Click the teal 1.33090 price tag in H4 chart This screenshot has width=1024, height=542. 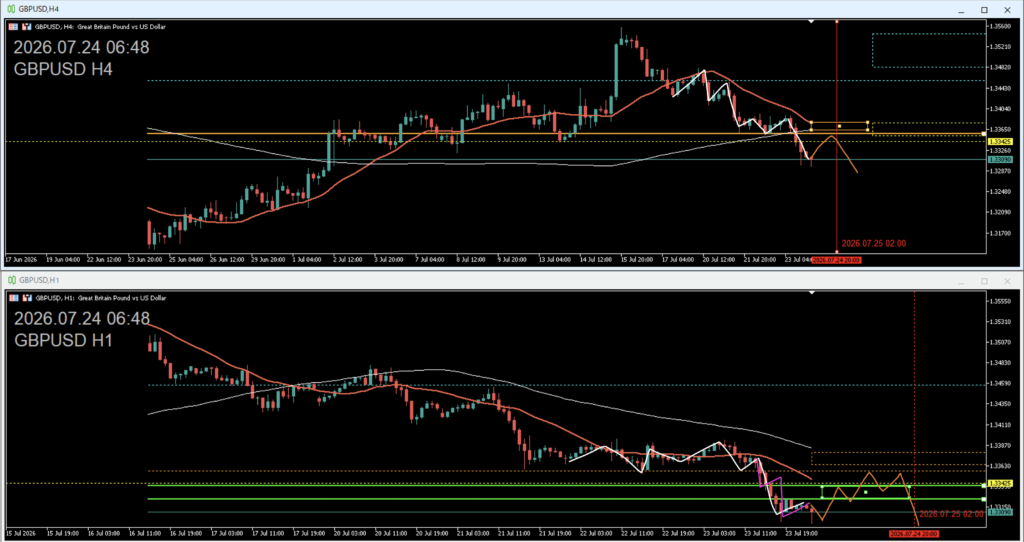1000,159
